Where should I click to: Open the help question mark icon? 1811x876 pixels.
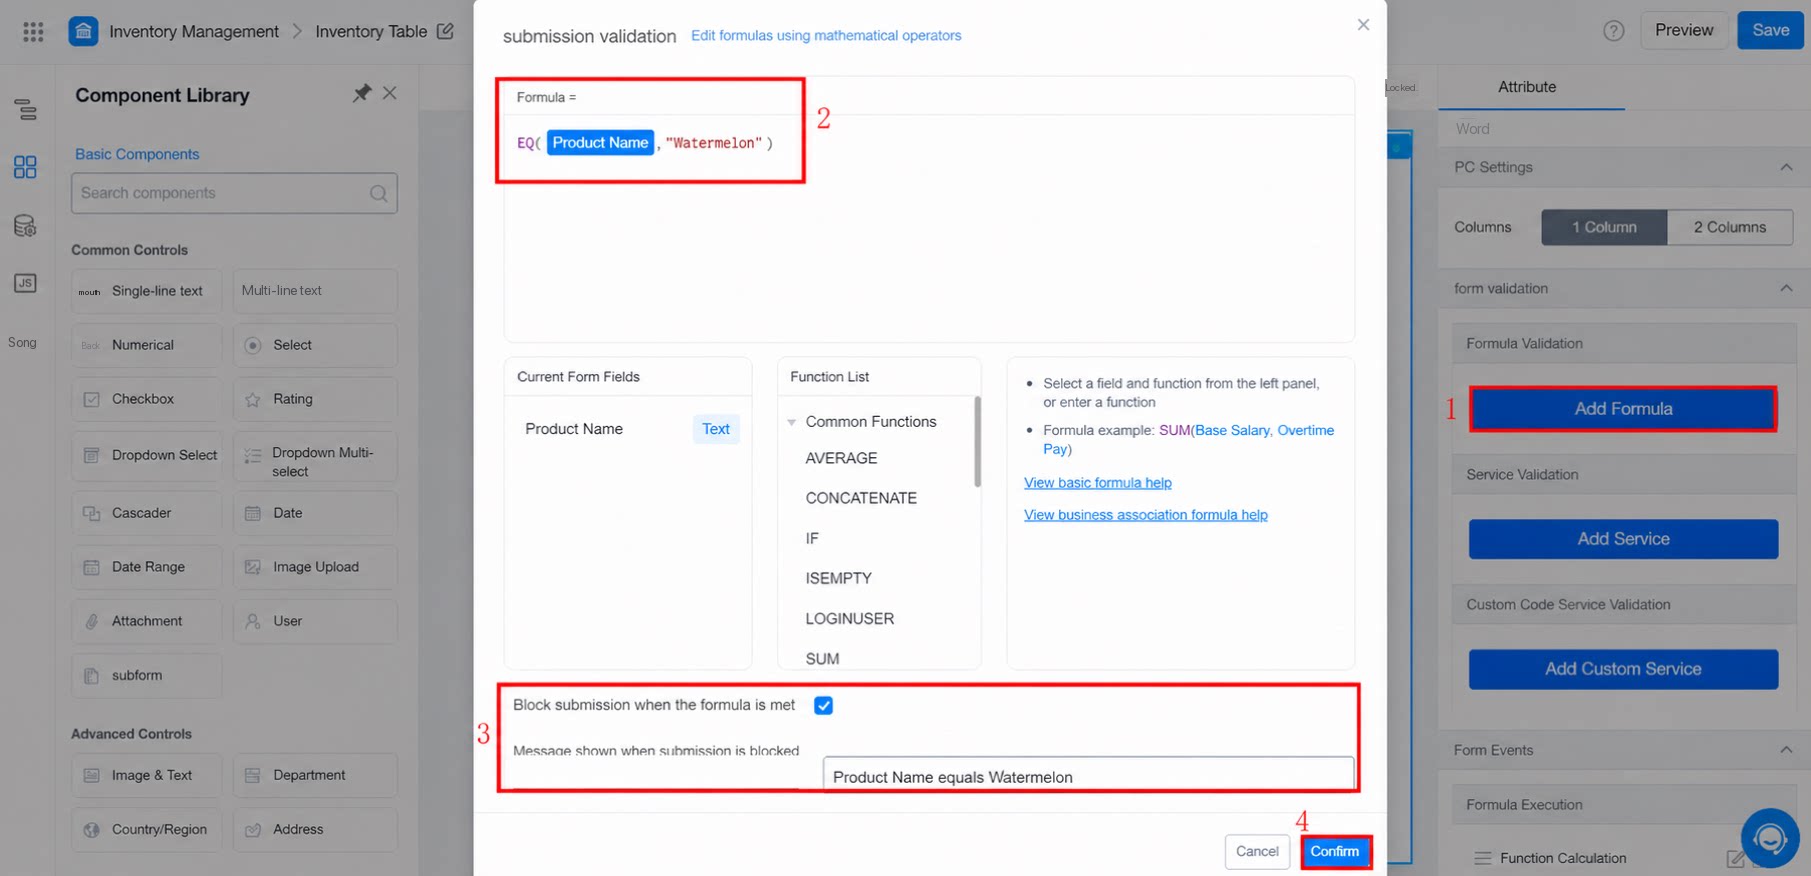click(x=1613, y=31)
